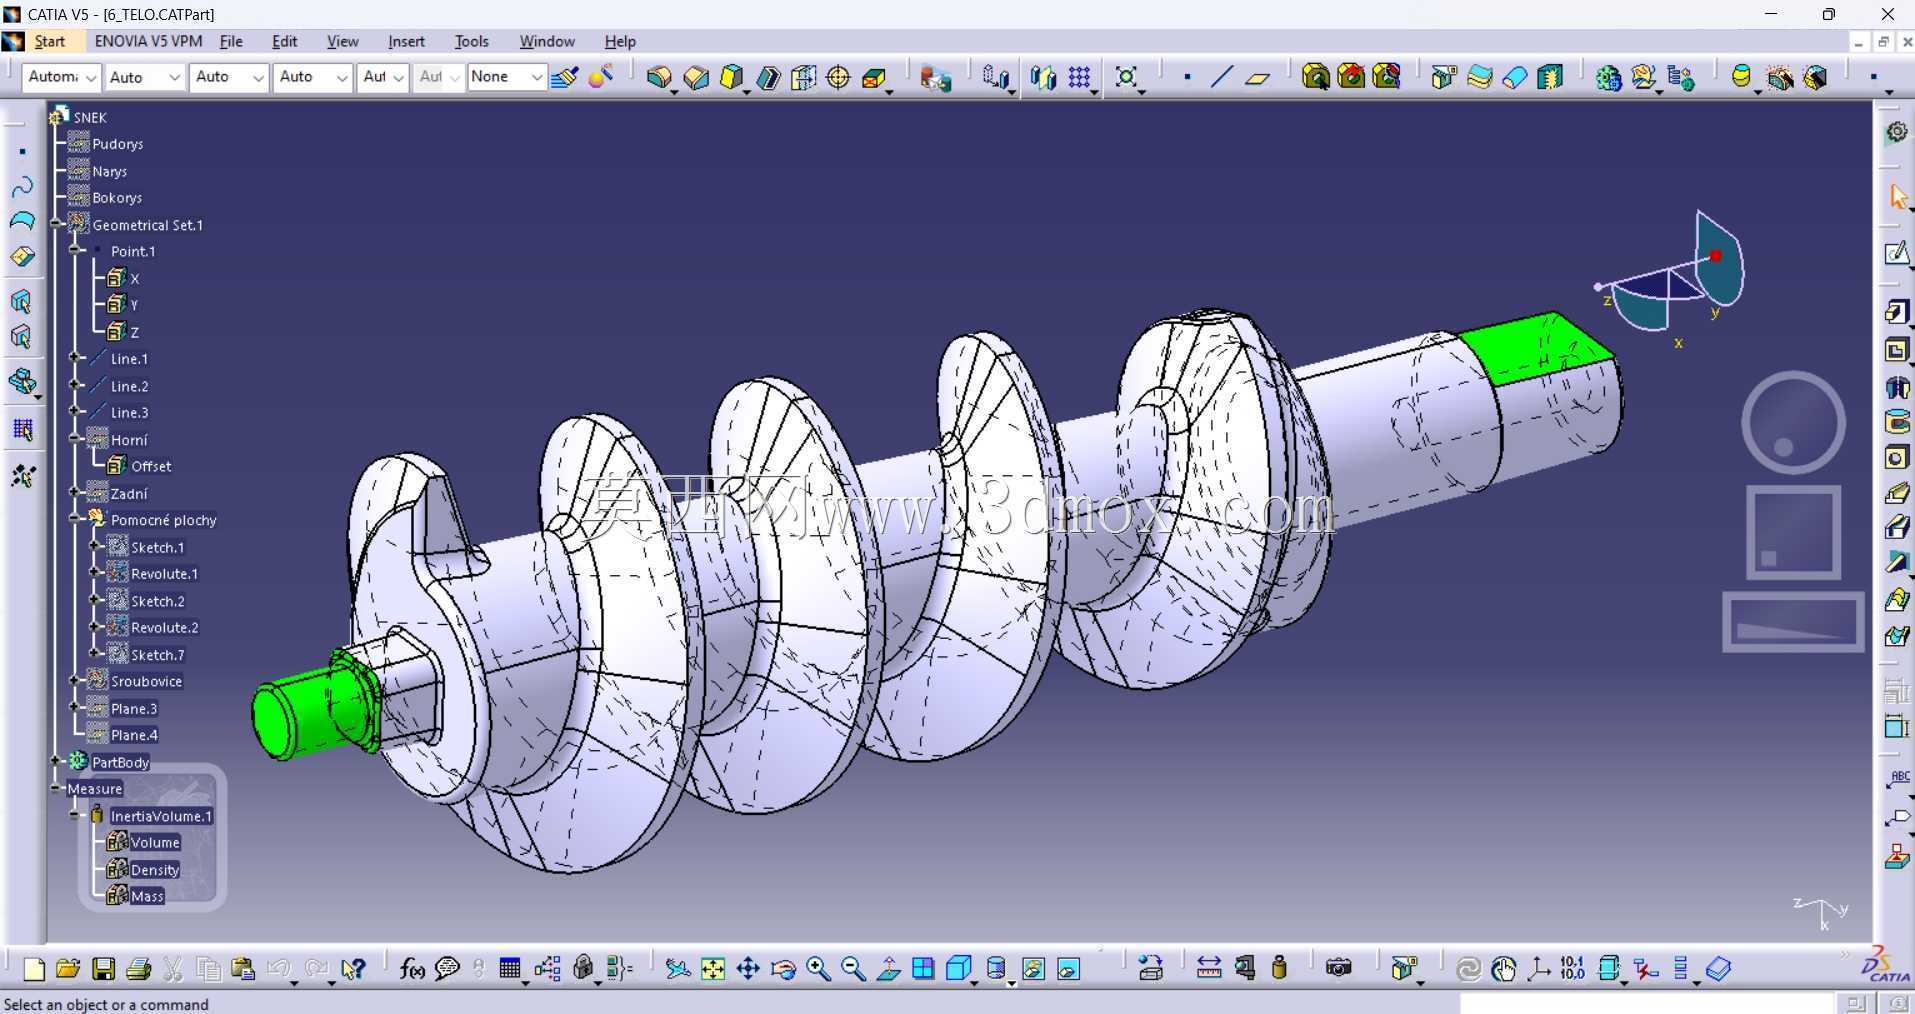This screenshot has width=1915, height=1014.
Task: Select Plane.4 in the tree
Action: [134, 735]
